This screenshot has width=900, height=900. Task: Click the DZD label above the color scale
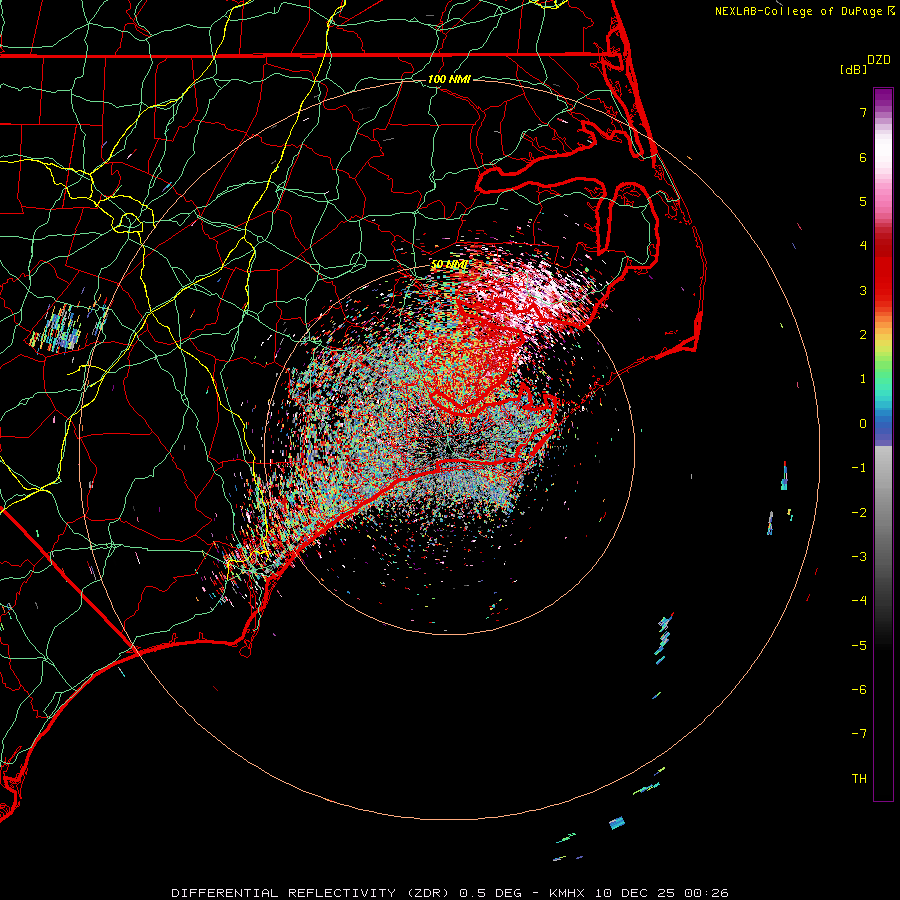(879, 60)
